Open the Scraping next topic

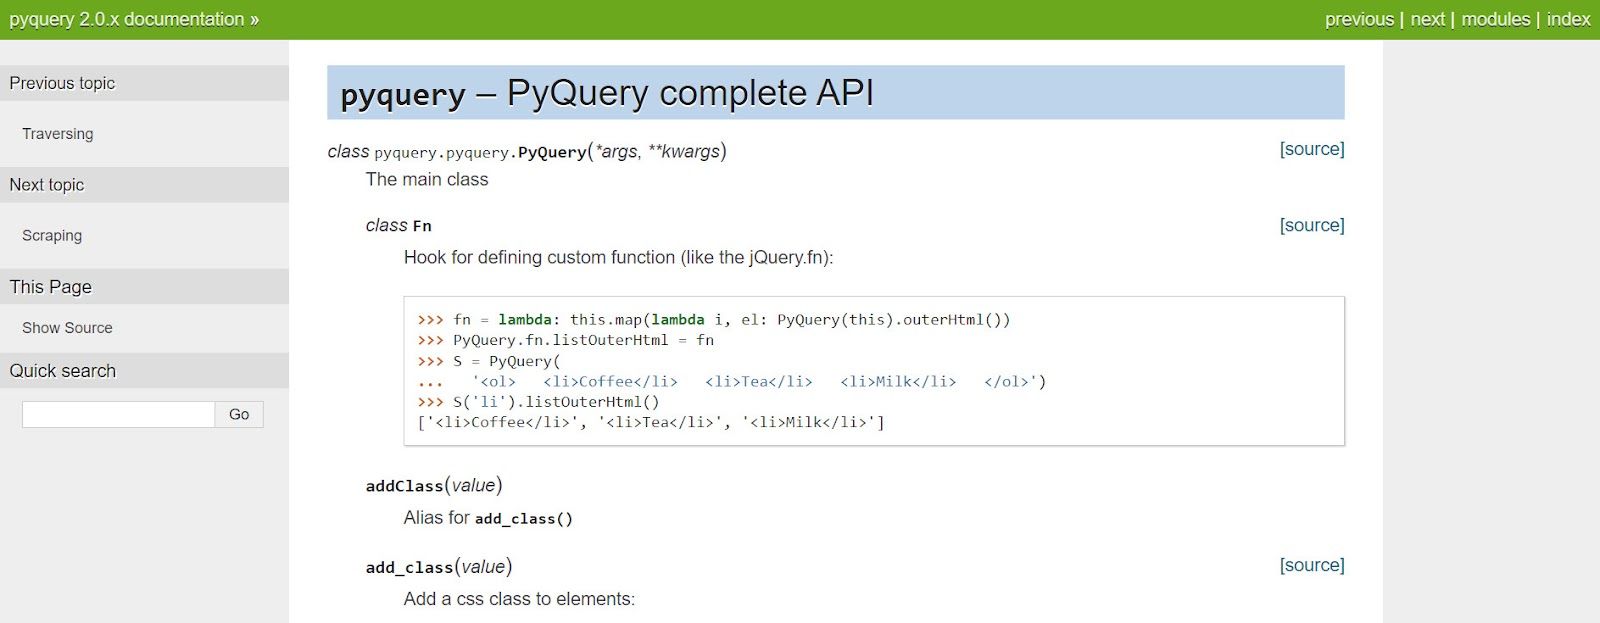pyautogui.click(x=52, y=236)
